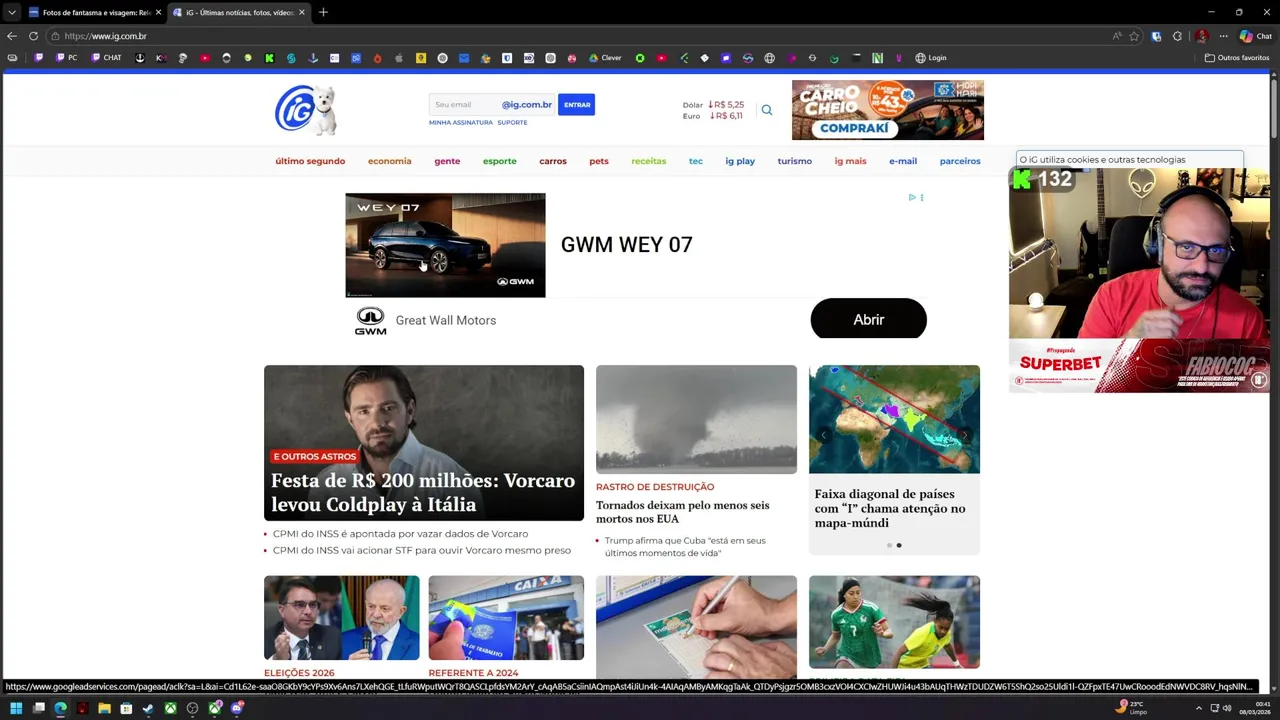Click the Caixa work card photo
Viewport: 1280px width, 720px height.
pos(506,618)
